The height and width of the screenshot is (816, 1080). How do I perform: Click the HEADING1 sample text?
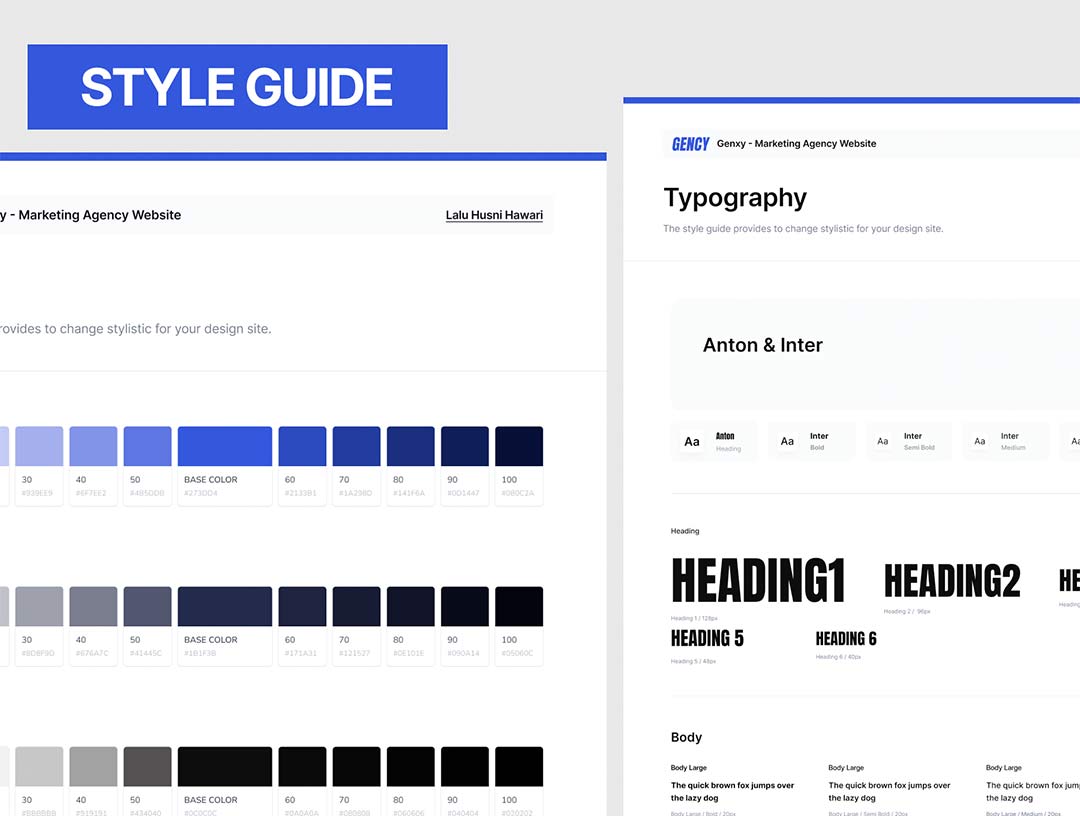tap(758, 581)
